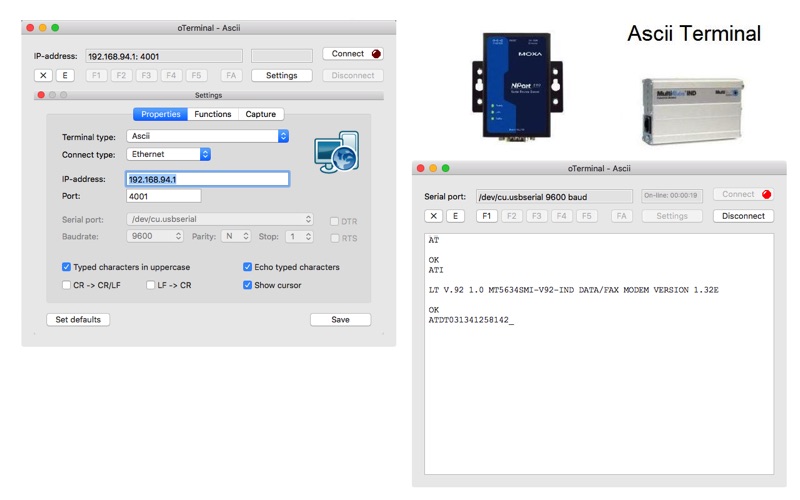Click the Save button in Settings

pyautogui.click(x=340, y=319)
